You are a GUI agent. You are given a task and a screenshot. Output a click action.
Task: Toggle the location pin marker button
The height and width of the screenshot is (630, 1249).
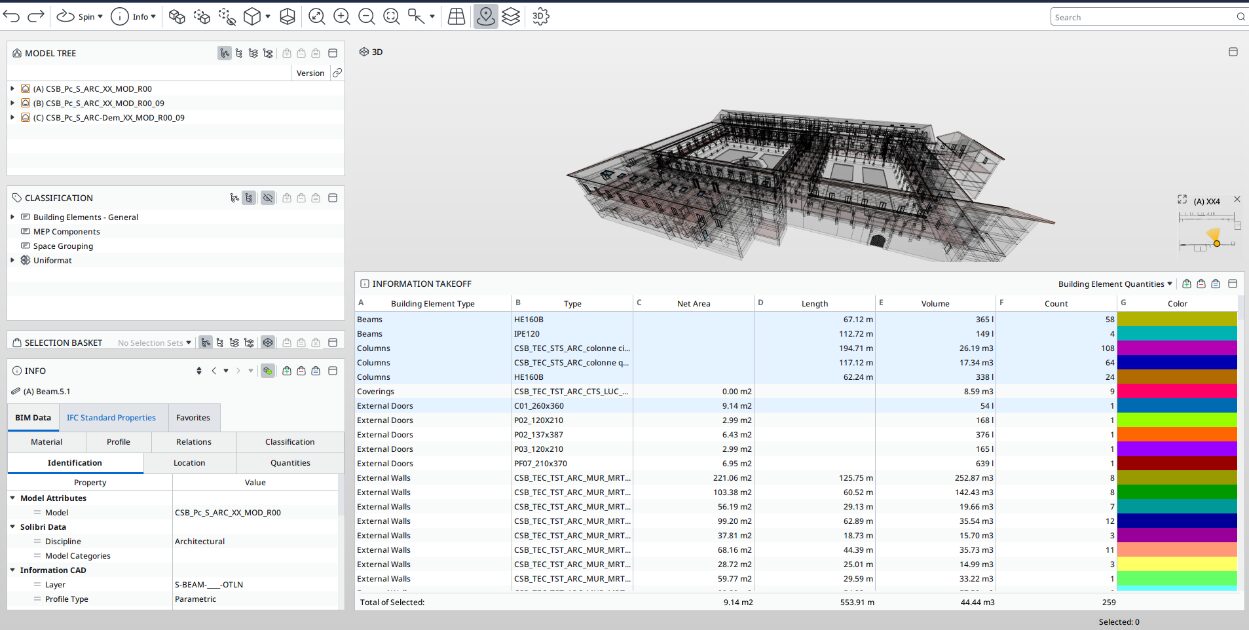486,17
